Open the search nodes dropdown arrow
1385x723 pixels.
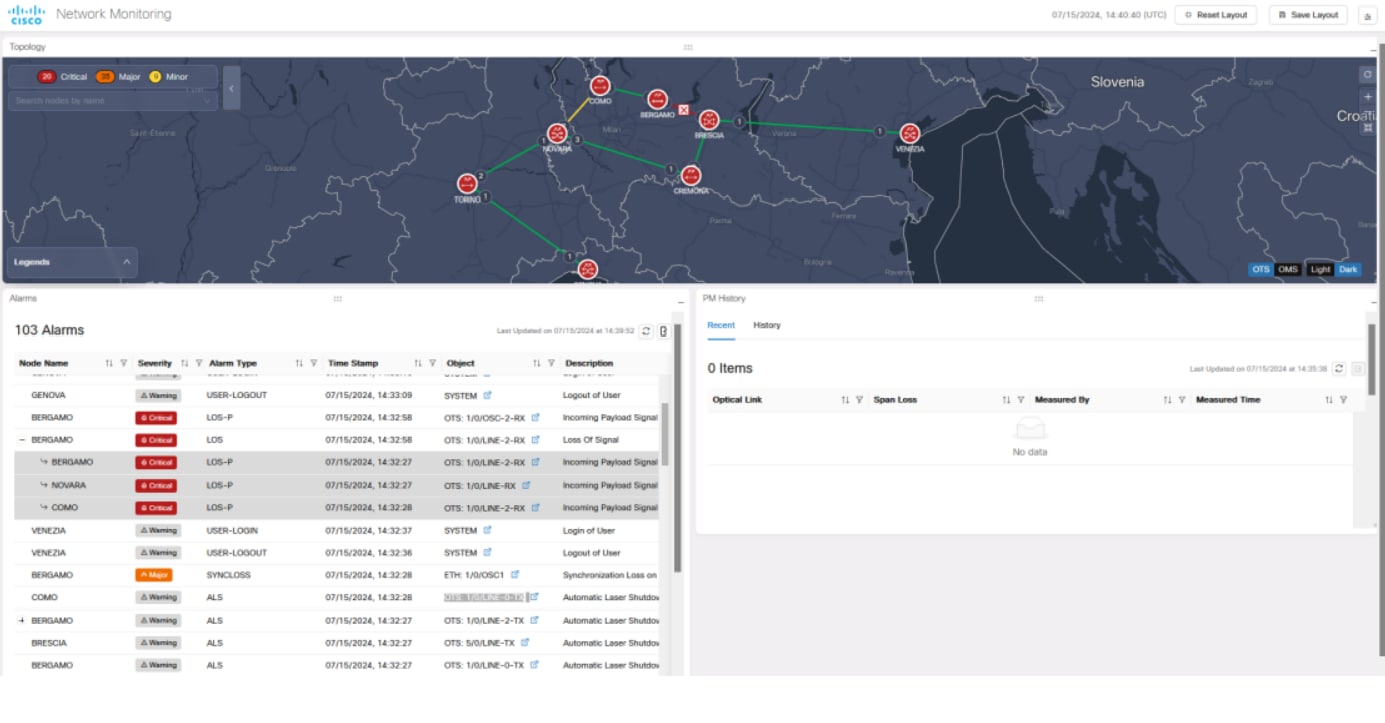tap(207, 101)
